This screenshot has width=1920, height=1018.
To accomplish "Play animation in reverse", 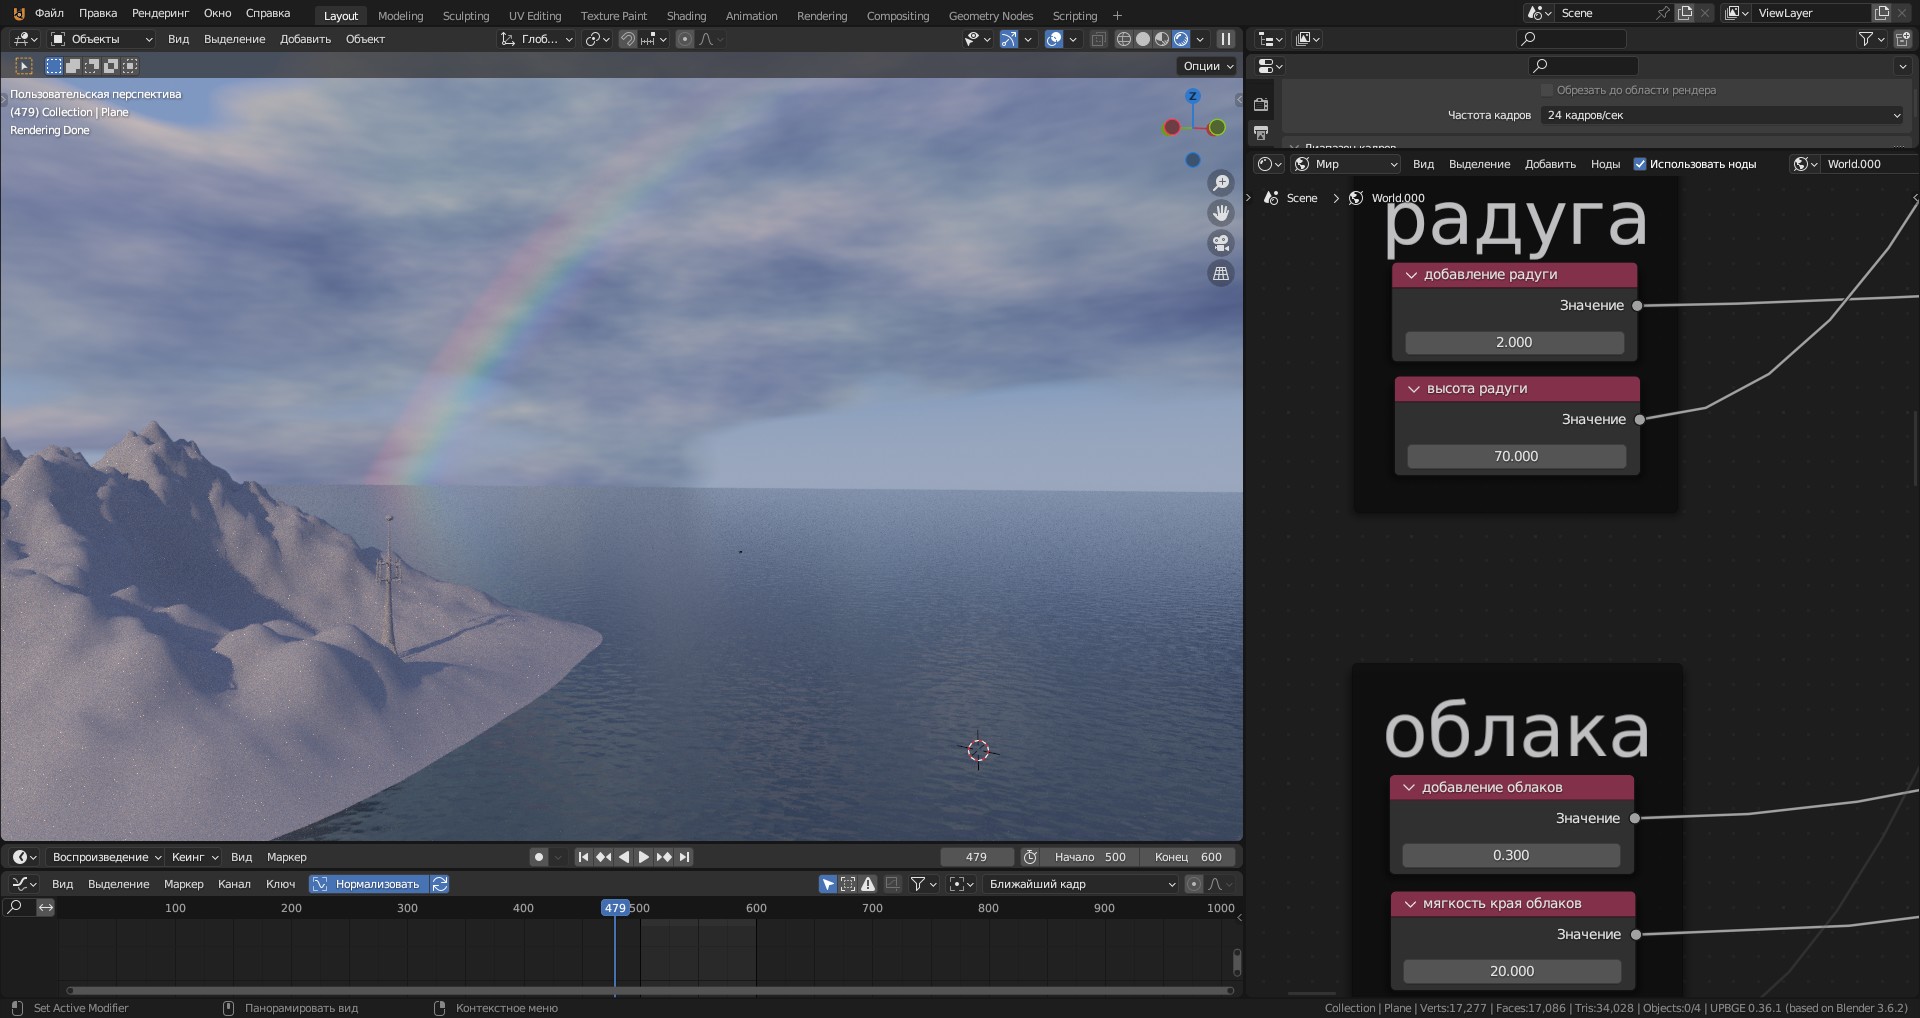I will click(x=623, y=857).
